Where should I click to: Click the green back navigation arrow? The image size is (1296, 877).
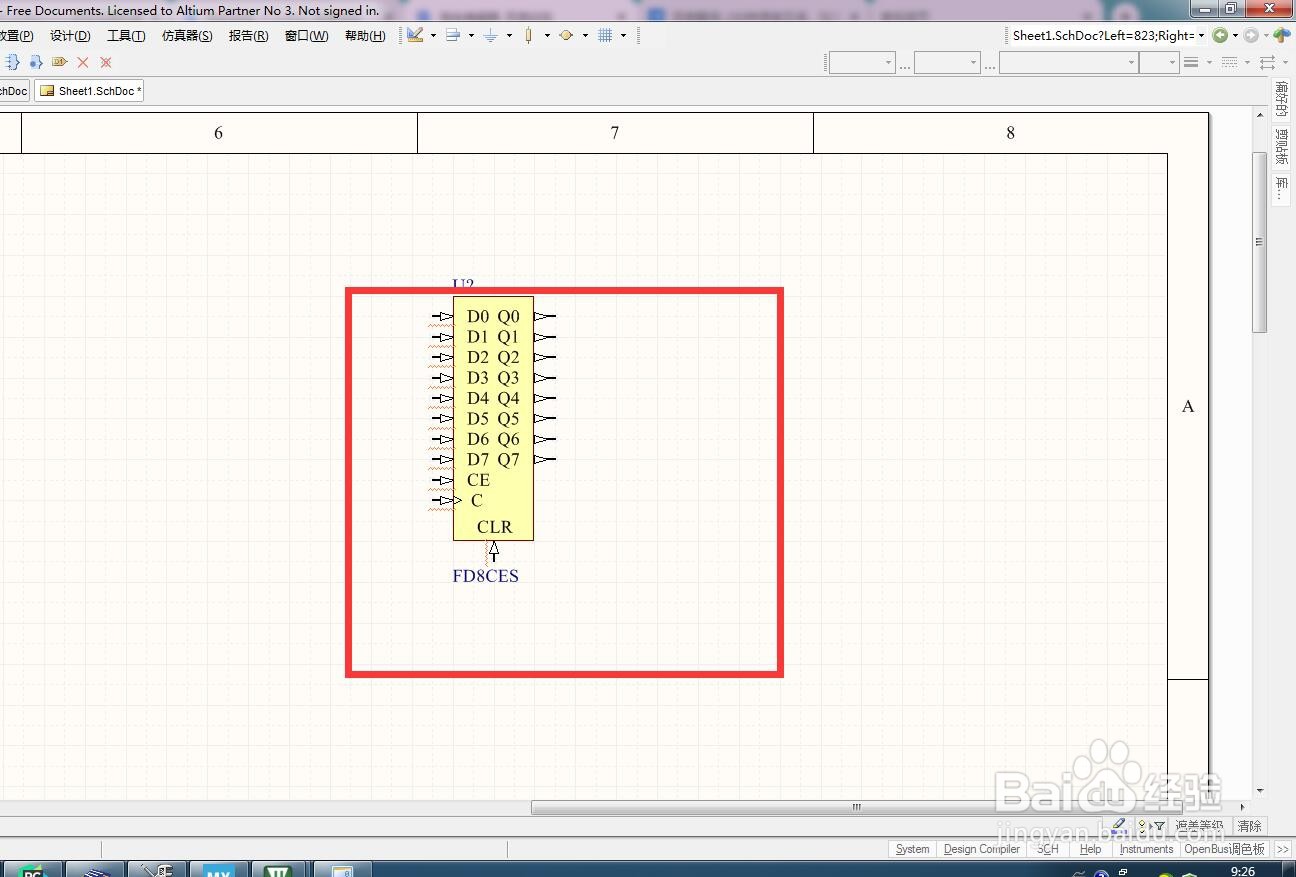1220,35
